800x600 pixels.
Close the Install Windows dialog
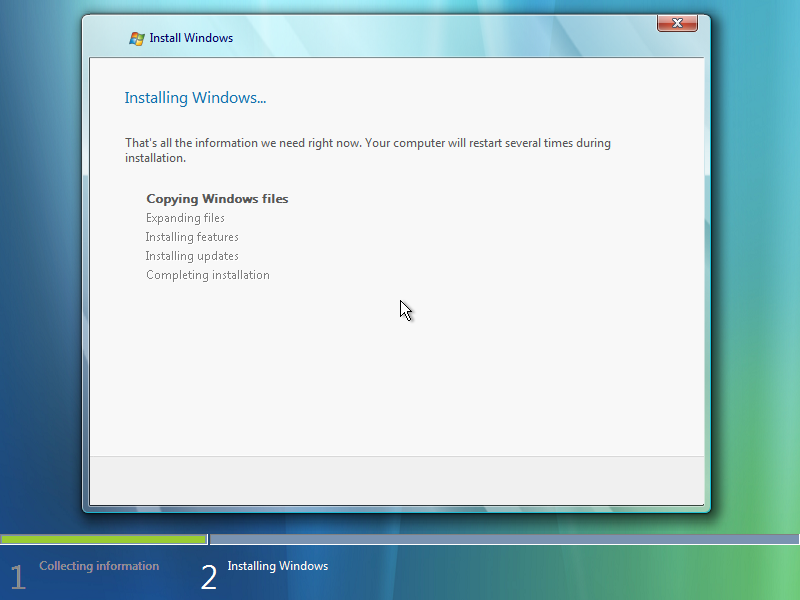(677, 23)
